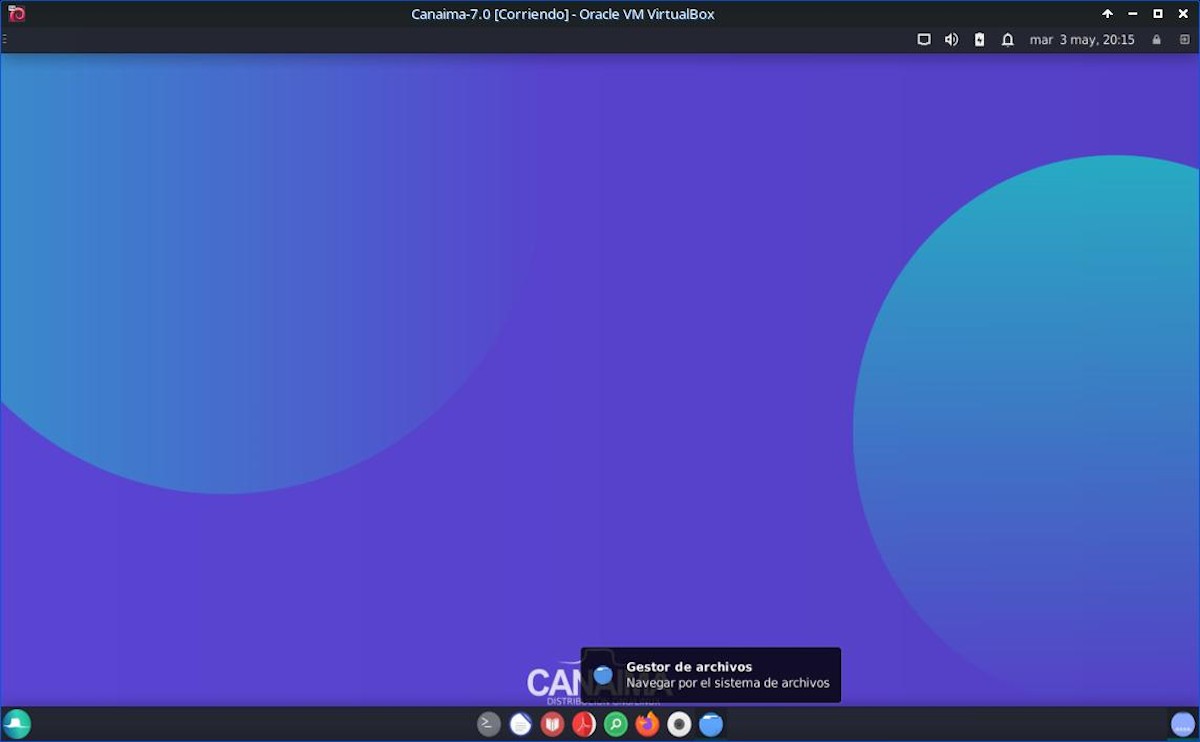Image resolution: width=1200 pixels, height=742 pixels.
Task: Click the log out session button
Action: click(1185, 40)
